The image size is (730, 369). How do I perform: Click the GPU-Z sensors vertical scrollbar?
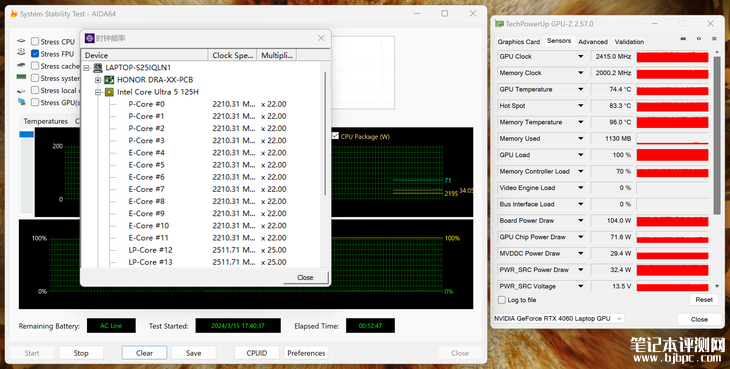pos(716,135)
